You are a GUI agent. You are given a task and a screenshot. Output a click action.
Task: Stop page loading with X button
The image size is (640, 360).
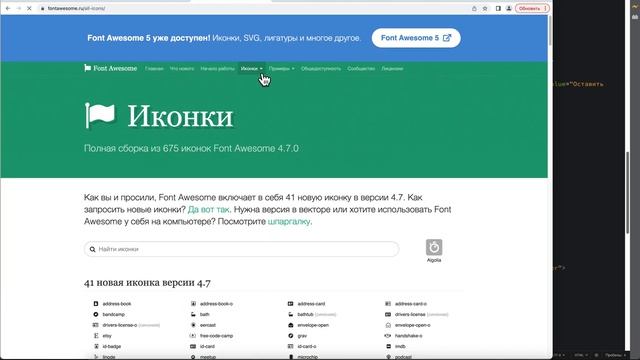[x=29, y=8]
